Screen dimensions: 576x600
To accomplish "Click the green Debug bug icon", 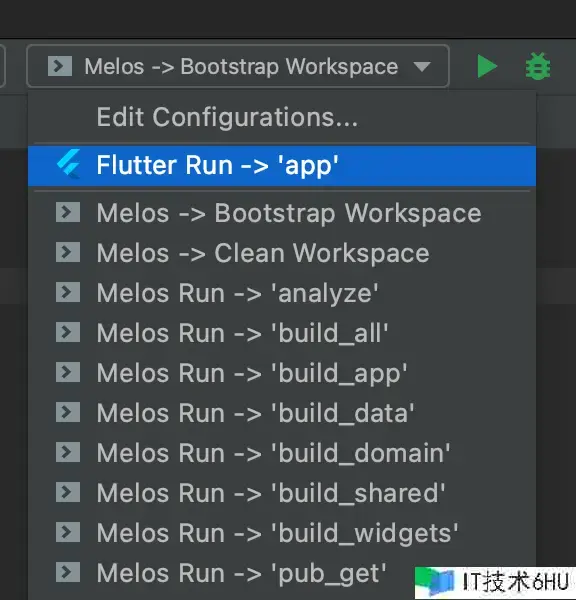I will [538, 67].
